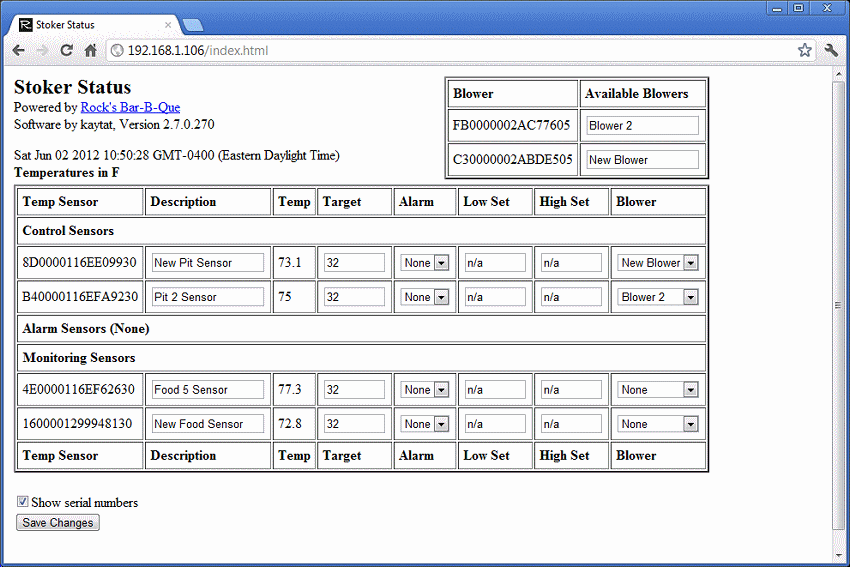The height and width of the screenshot is (567, 850).
Task: Open Alarm dropdown for New Pit Sensor
Action: [x=425, y=263]
